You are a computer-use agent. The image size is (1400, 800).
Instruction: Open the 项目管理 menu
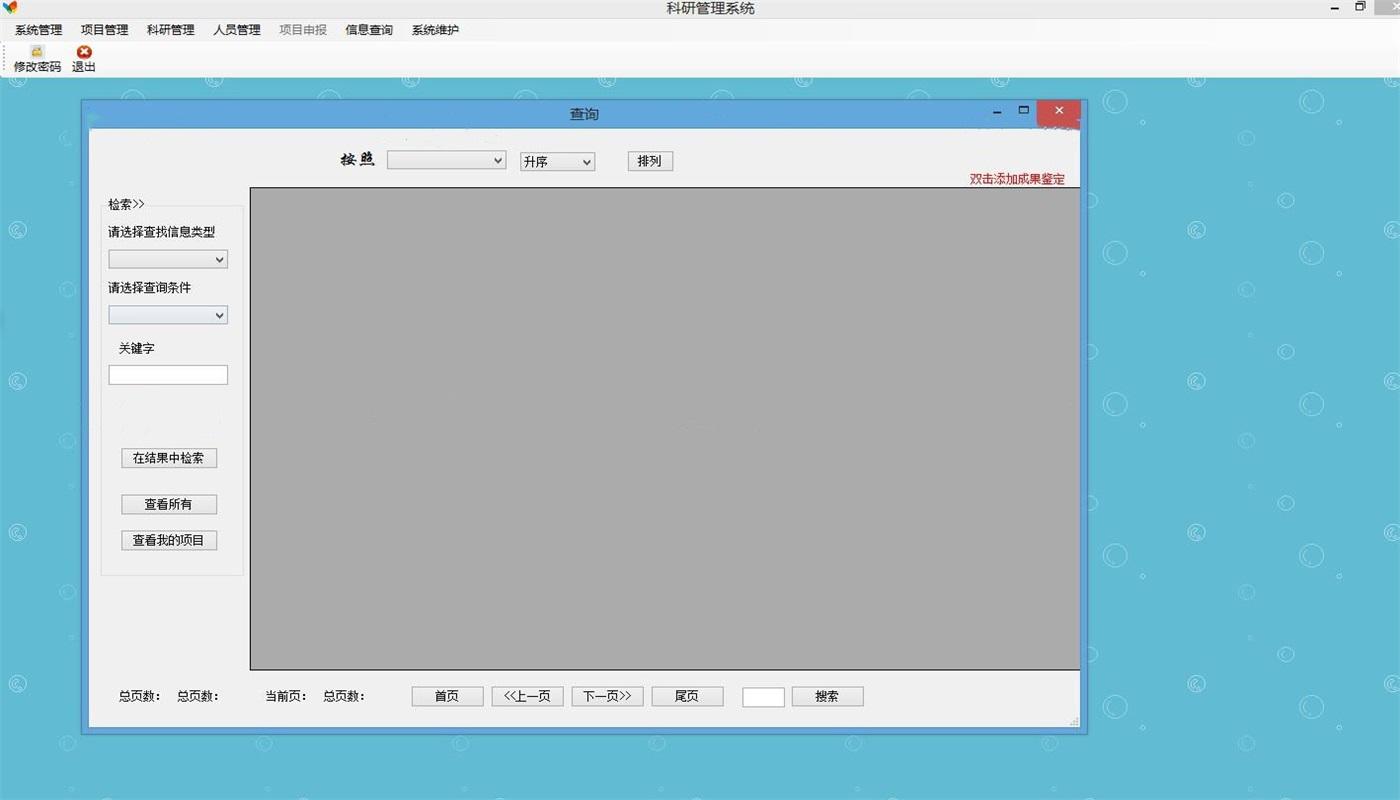pos(104,30)
